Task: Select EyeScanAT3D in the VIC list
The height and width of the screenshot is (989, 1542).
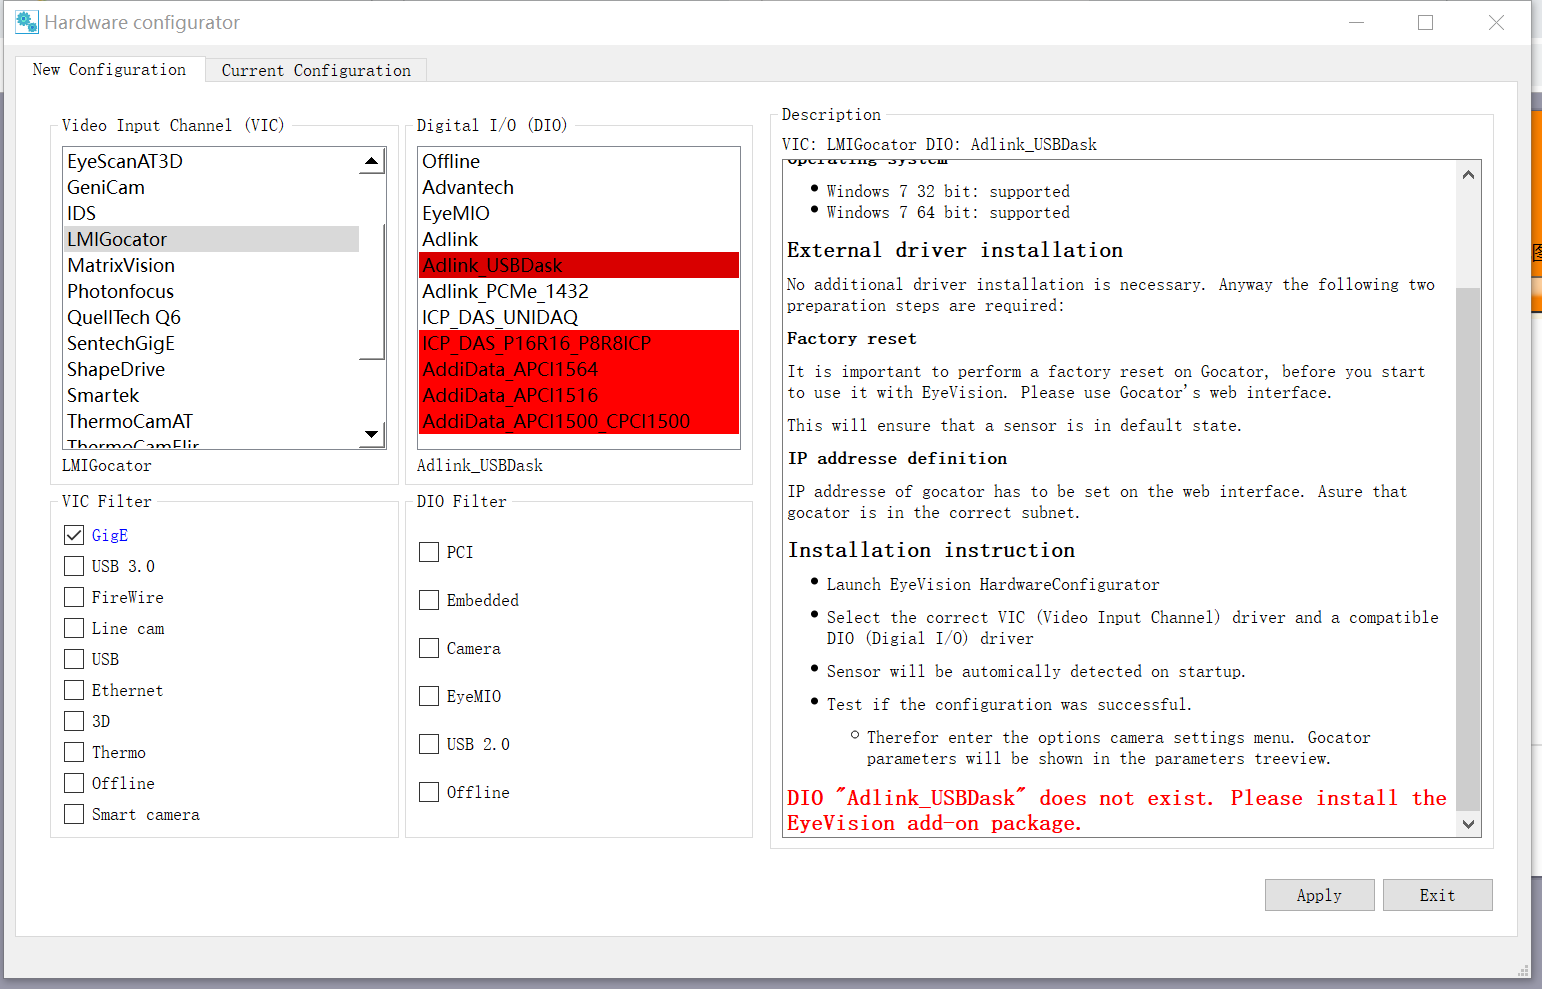Action: pos(211,161)
